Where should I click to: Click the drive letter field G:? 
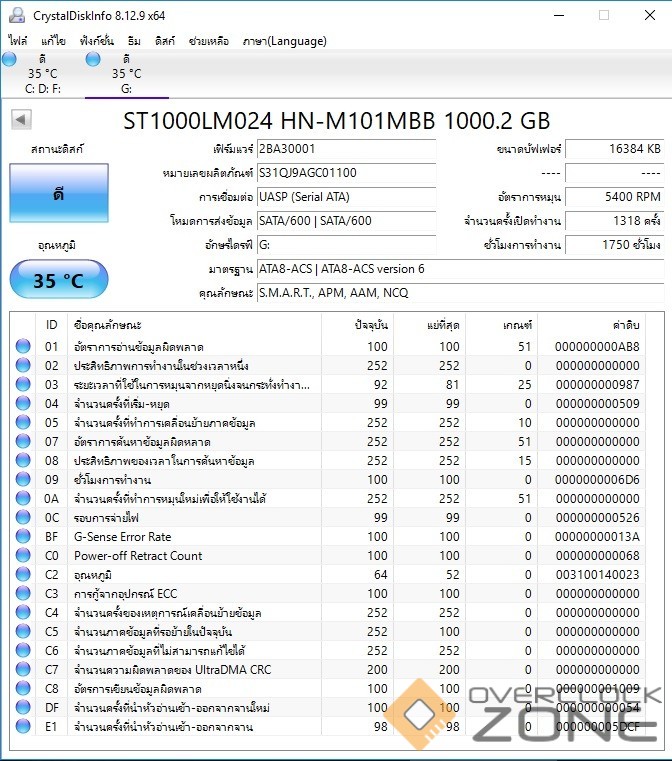pyautogui.click(x=346, y=245)
